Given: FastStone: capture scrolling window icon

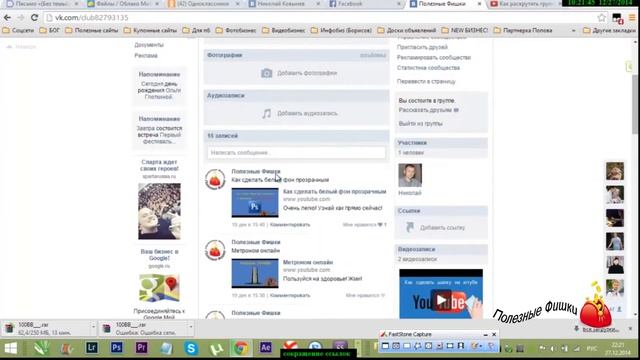Looking at the screenshot, I should pyautogui.click(x=439, y=346).
